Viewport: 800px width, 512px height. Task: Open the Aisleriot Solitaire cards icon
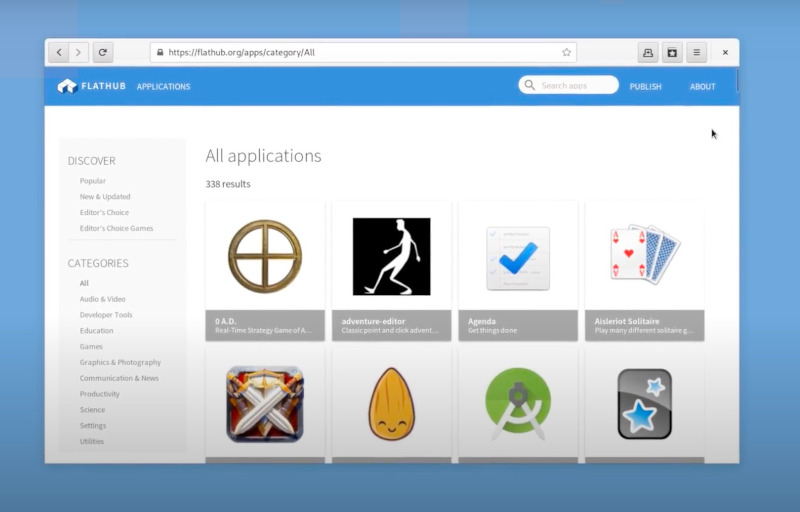tap(644, 255)
